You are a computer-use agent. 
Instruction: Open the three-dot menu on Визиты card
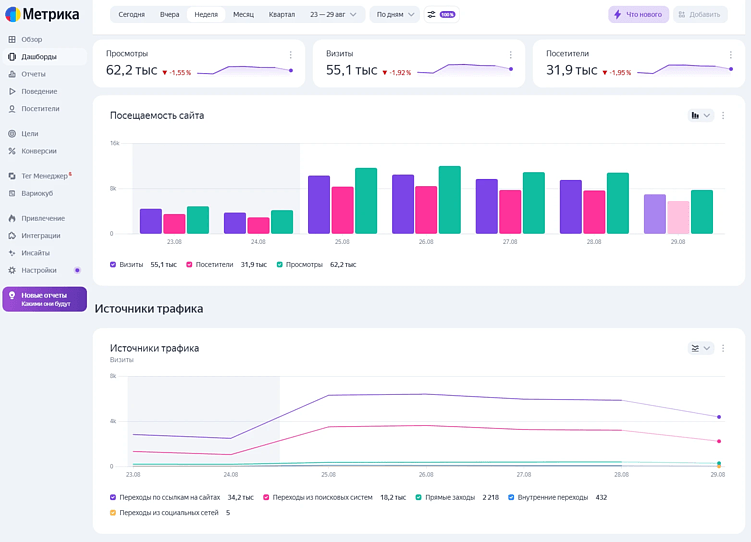(510, 55)
